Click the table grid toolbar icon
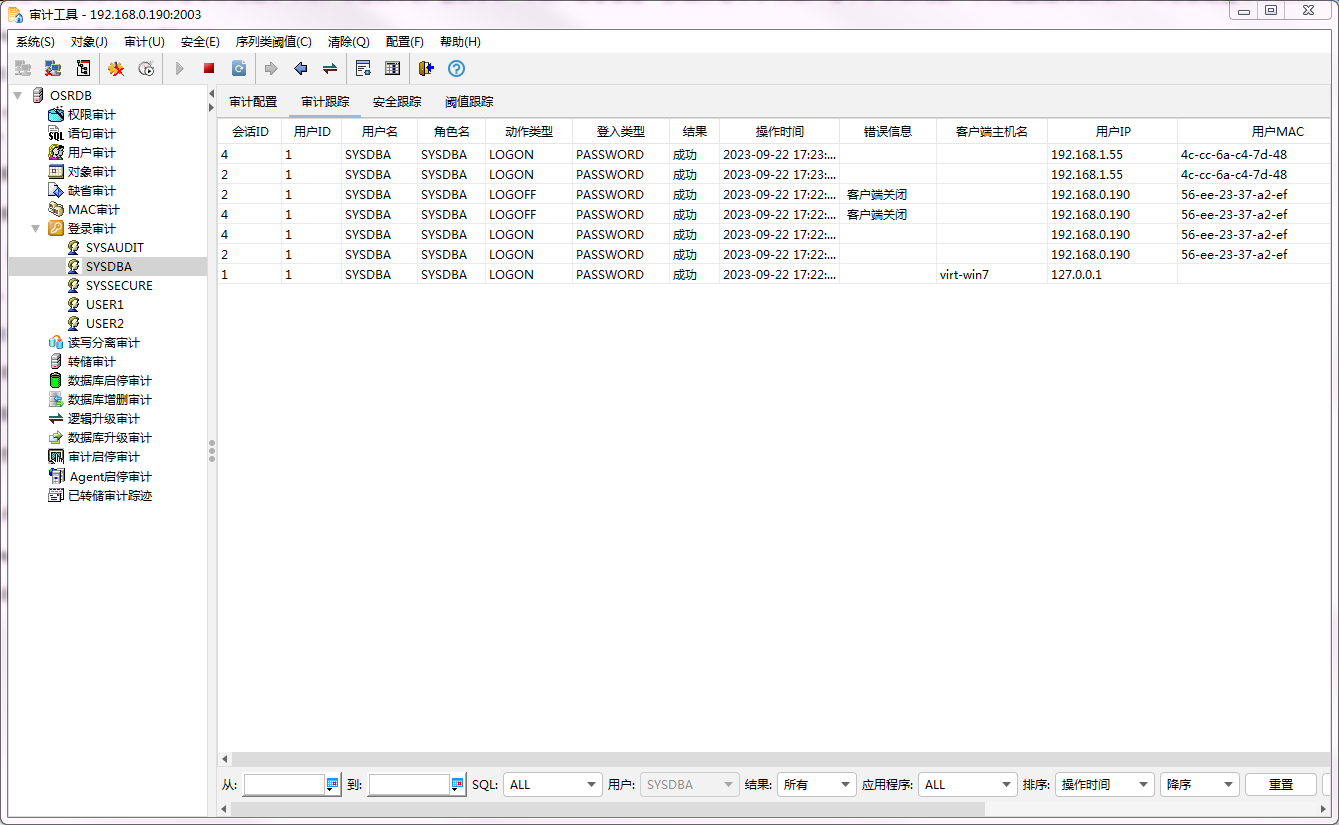The image size is (1339, 825). click(393, 68)
